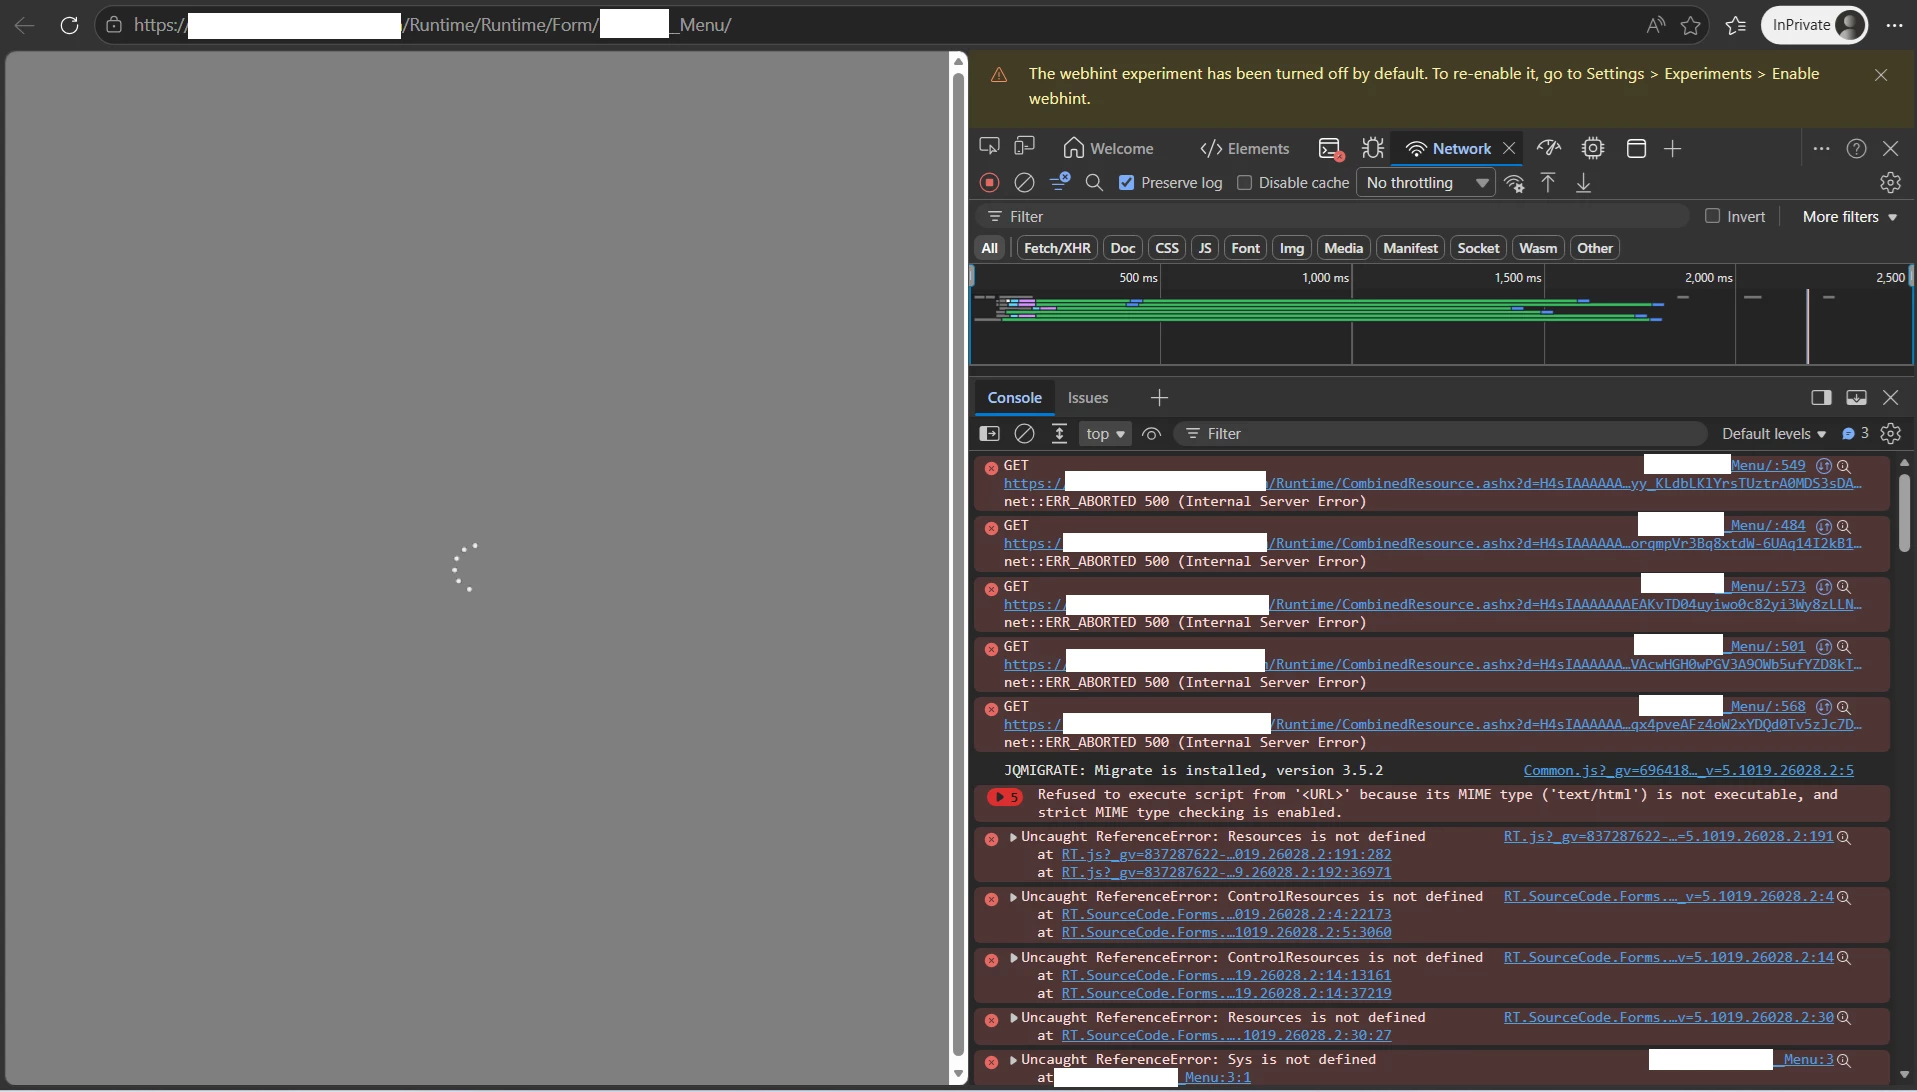Open Network settings gear icon
Image resolution: width=1917 pixels, height=1092 pixels.
(1890, 182)
